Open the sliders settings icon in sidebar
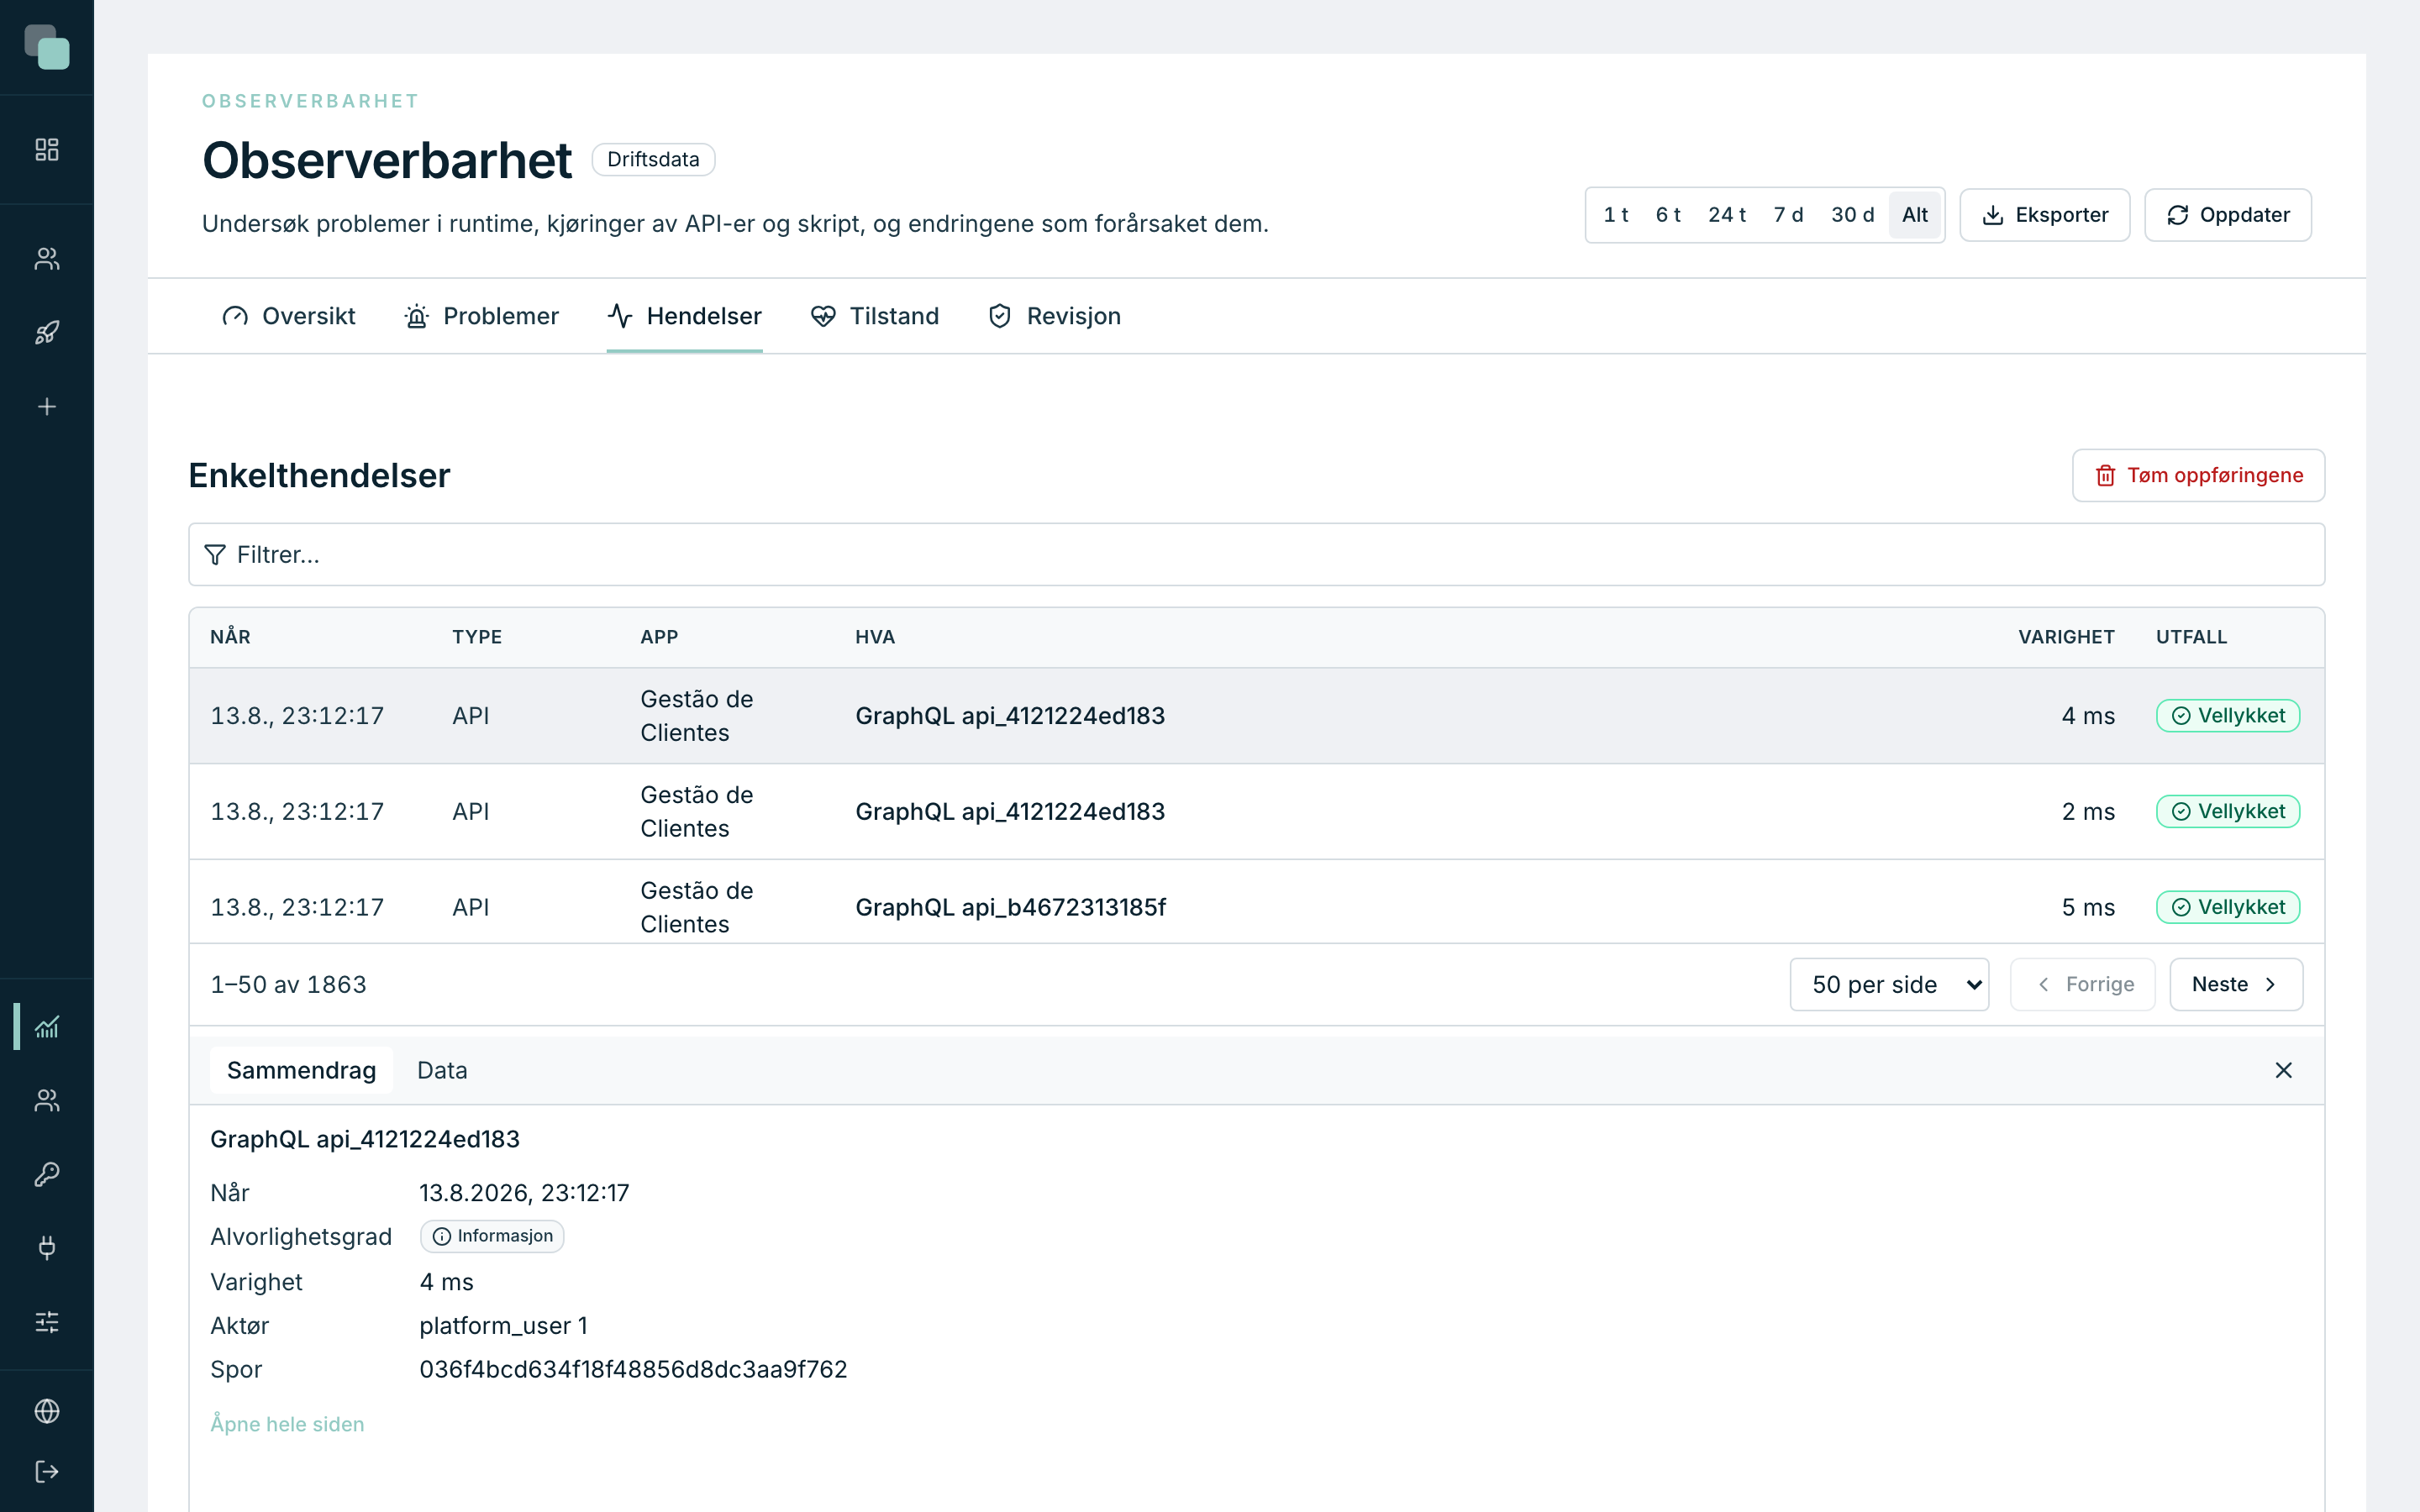 47,1322
